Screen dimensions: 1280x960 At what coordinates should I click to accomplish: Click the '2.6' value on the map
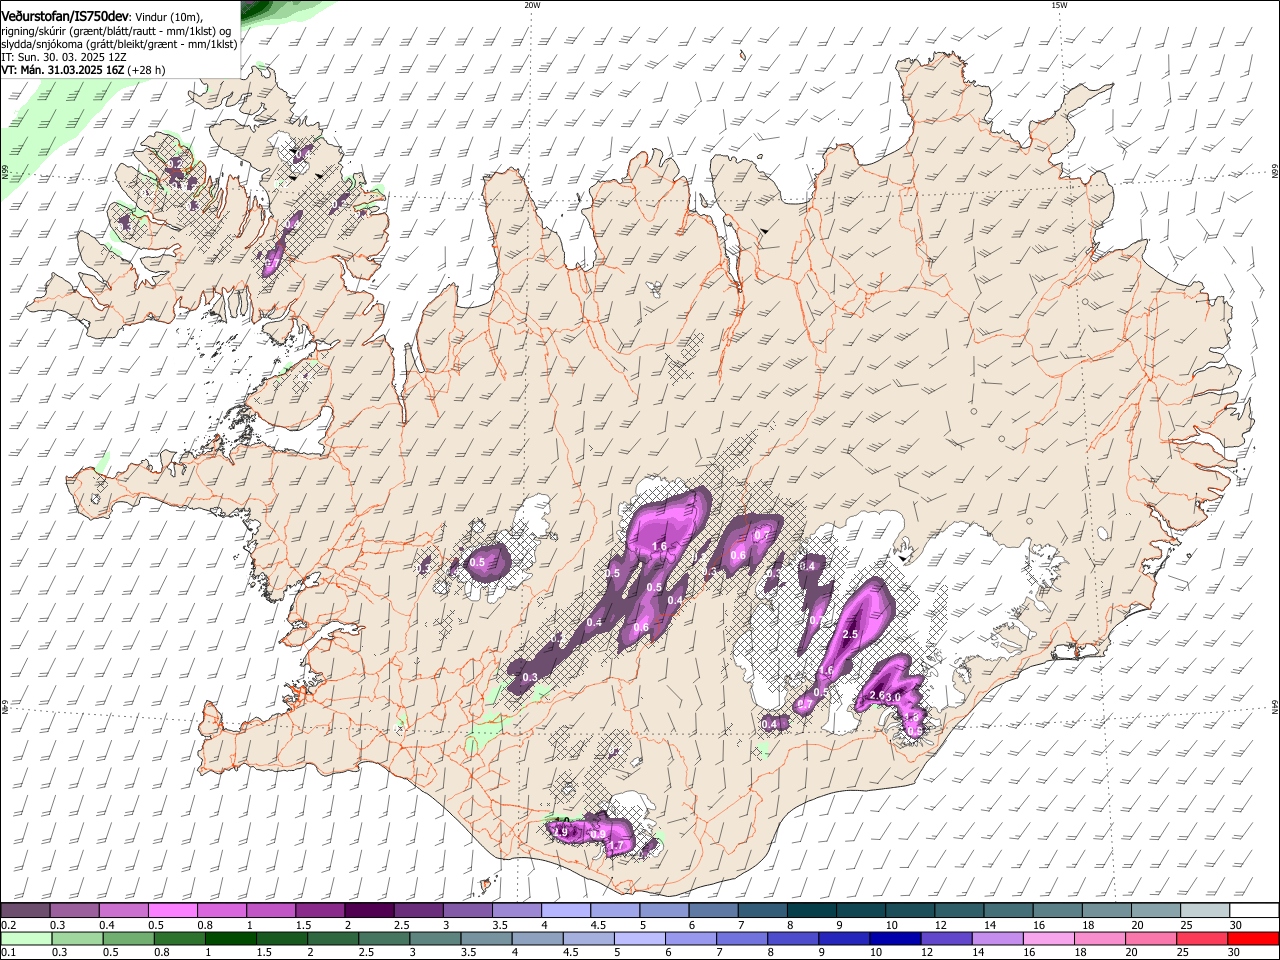click(x=877, y=695)
